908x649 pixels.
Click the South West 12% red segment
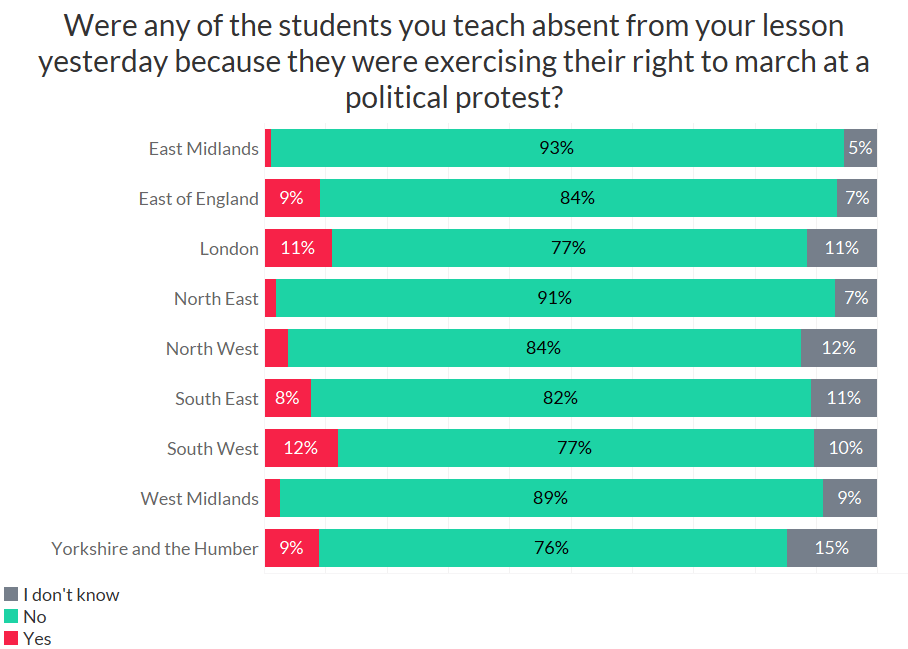301,448
